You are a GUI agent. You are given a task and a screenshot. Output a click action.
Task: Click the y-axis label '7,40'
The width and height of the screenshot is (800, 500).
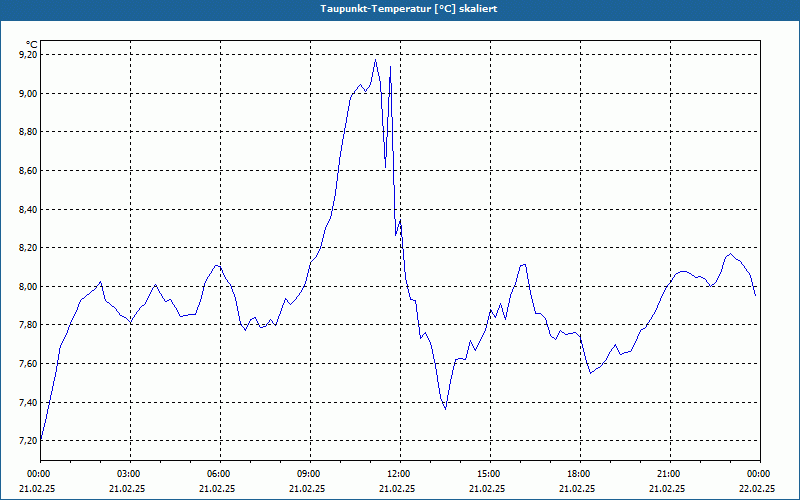27,403
